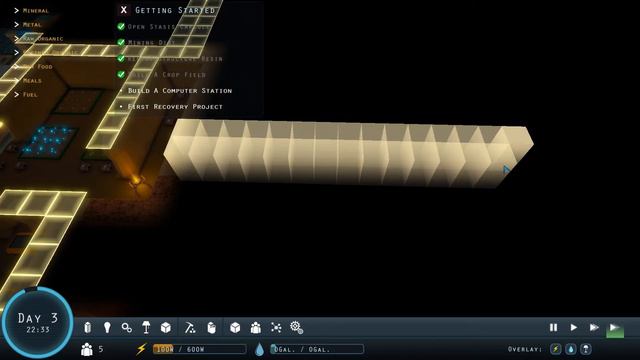The width and height of the screenshot is (640, 360).
Task: Open the gear settings icon
Action: point(296,327)
